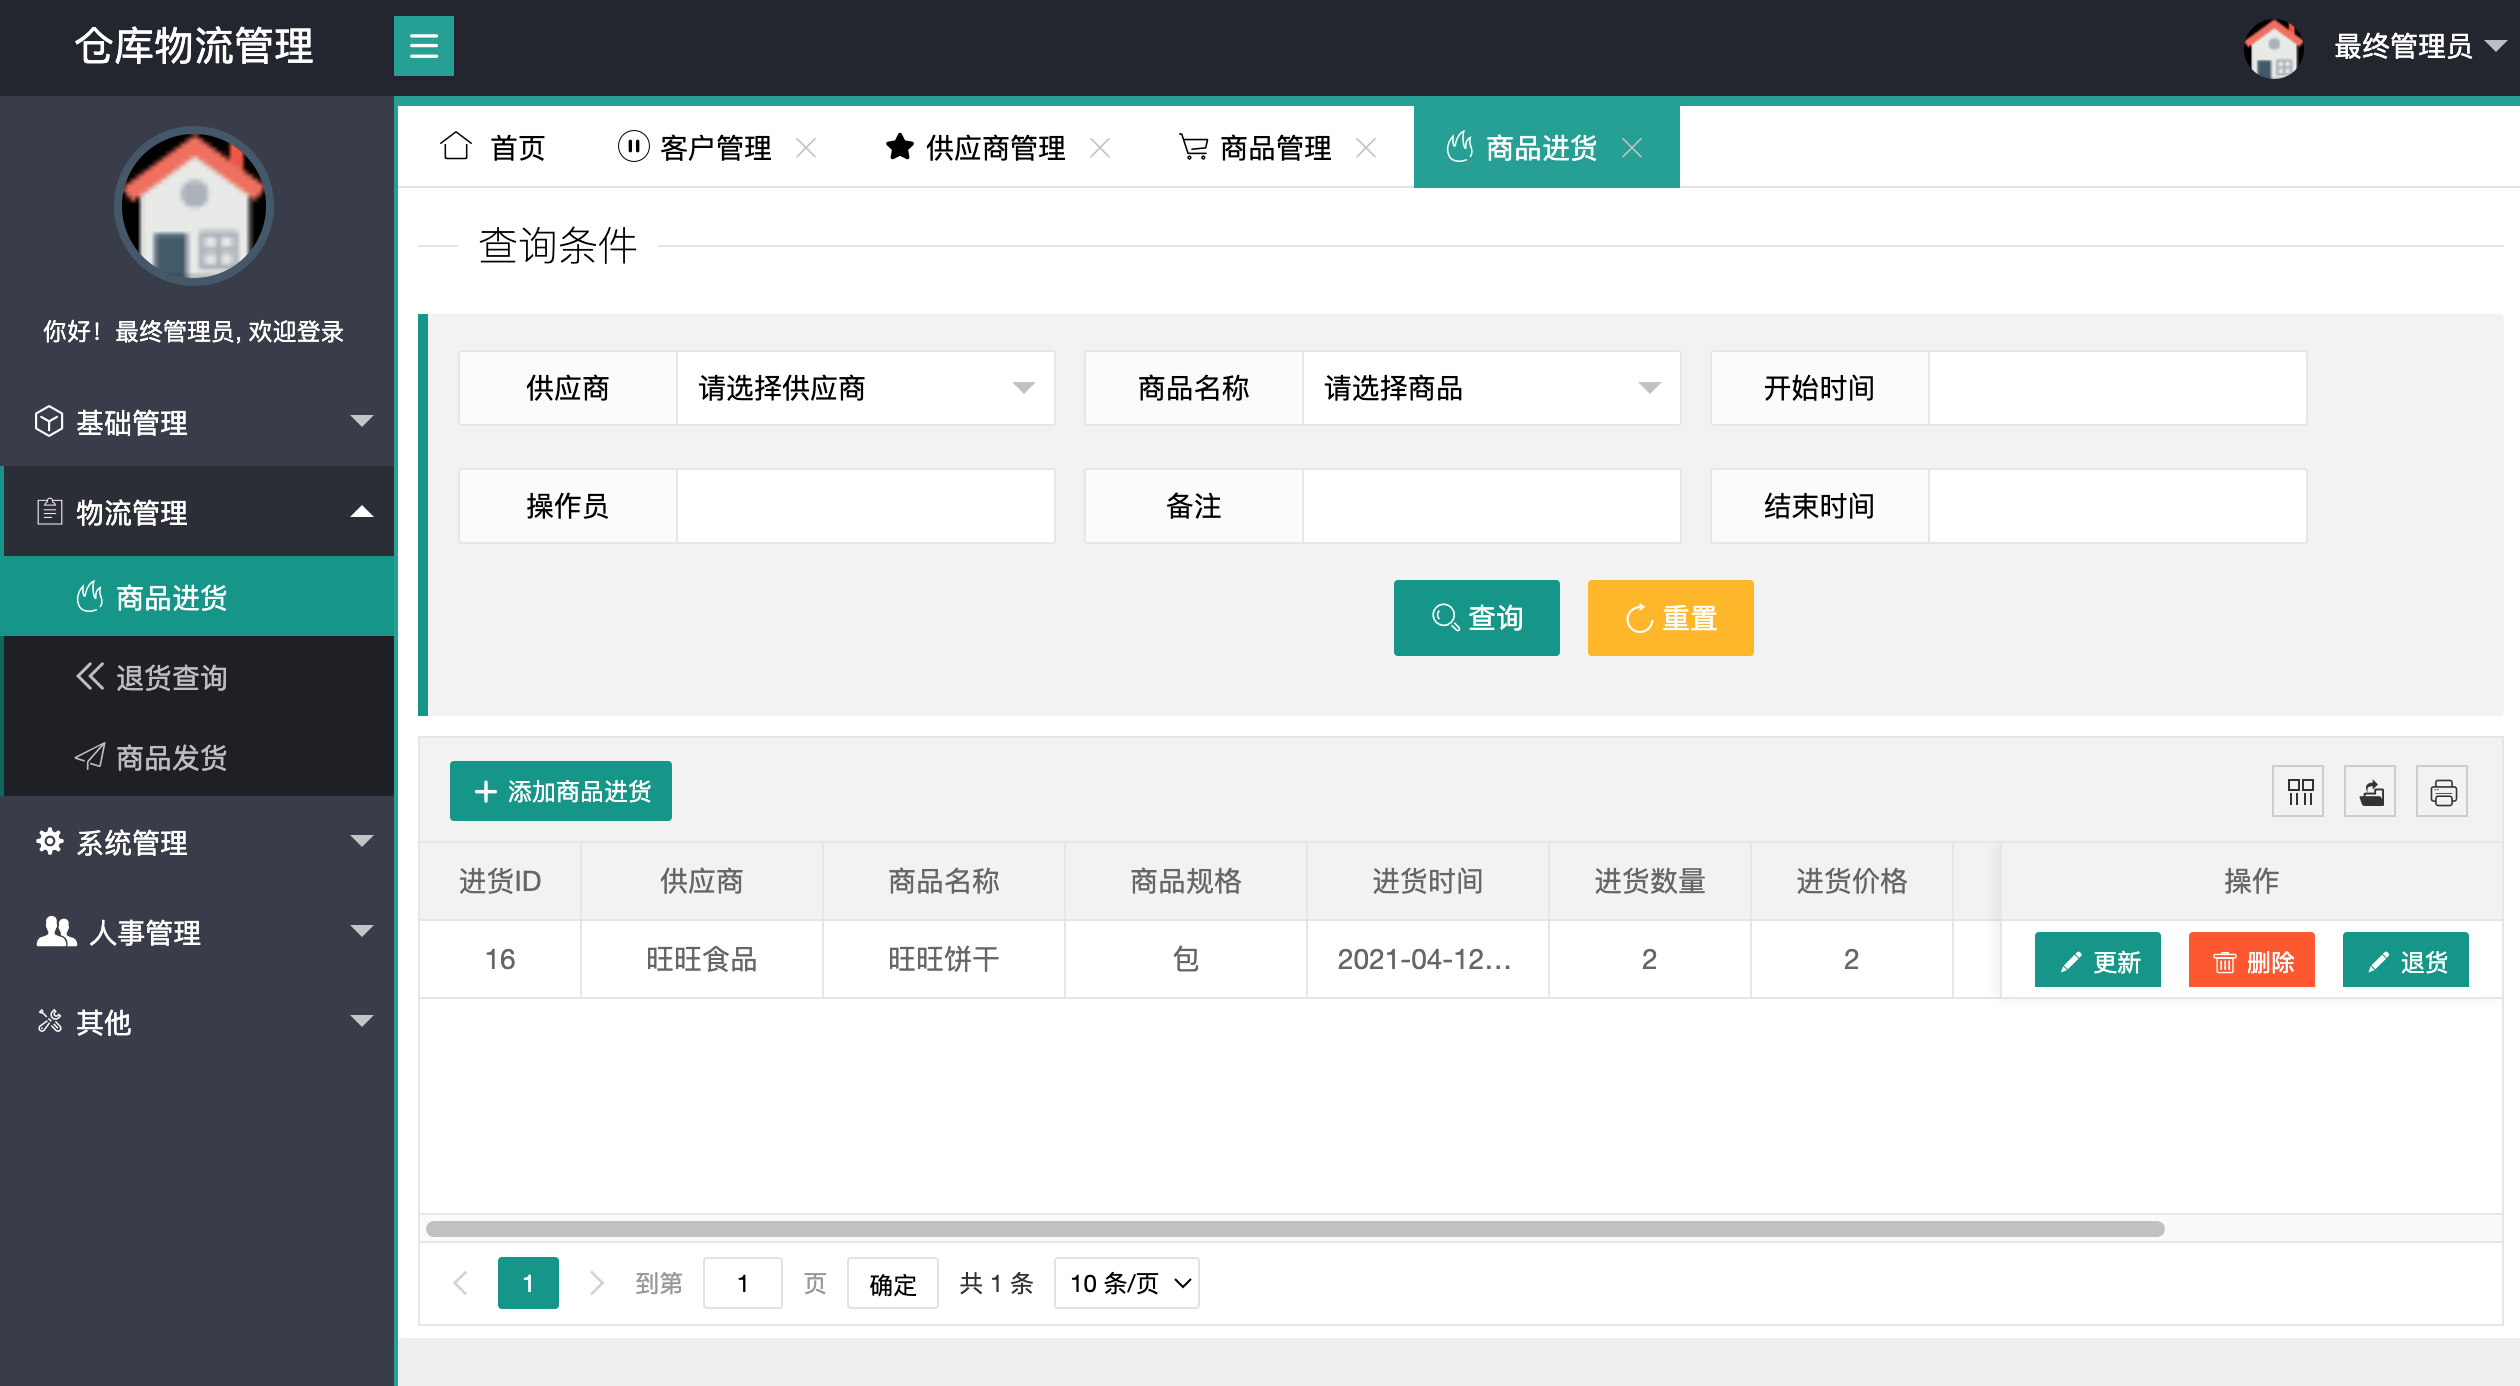Click the 结束时间 input field

[x=2118, y=506]
